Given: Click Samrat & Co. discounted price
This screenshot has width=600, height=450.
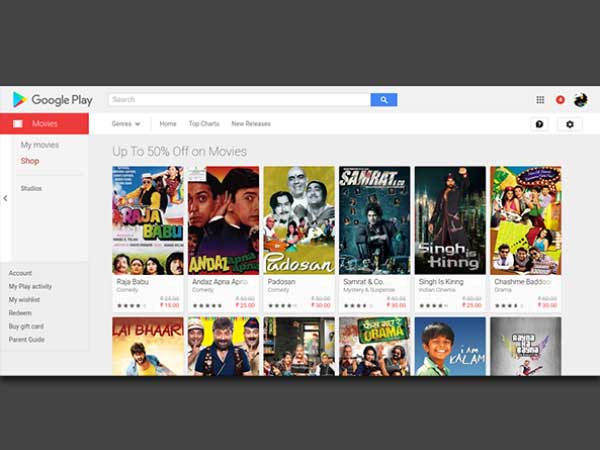Looking at the screenshot, I should pyautogui.click(x=396, y=305).
